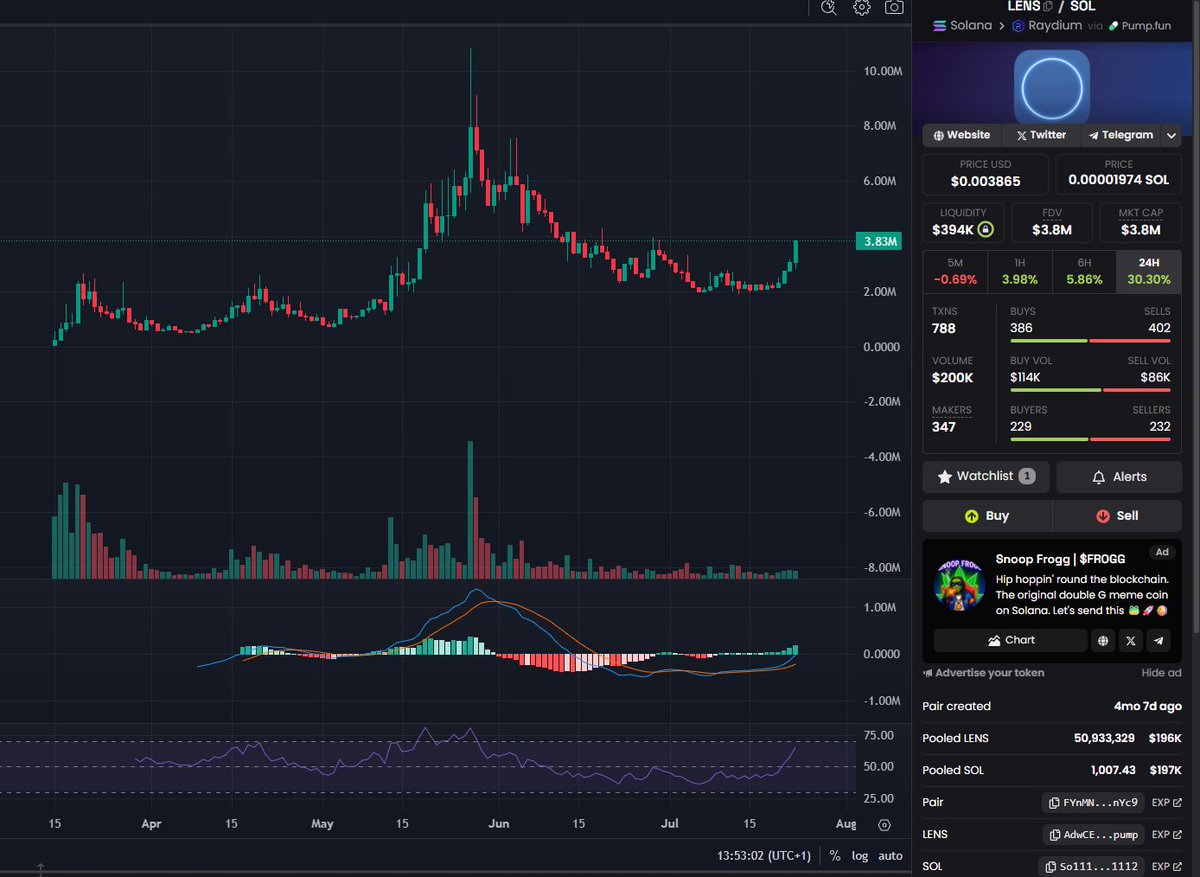Click the current price label 3.83M

879,241
